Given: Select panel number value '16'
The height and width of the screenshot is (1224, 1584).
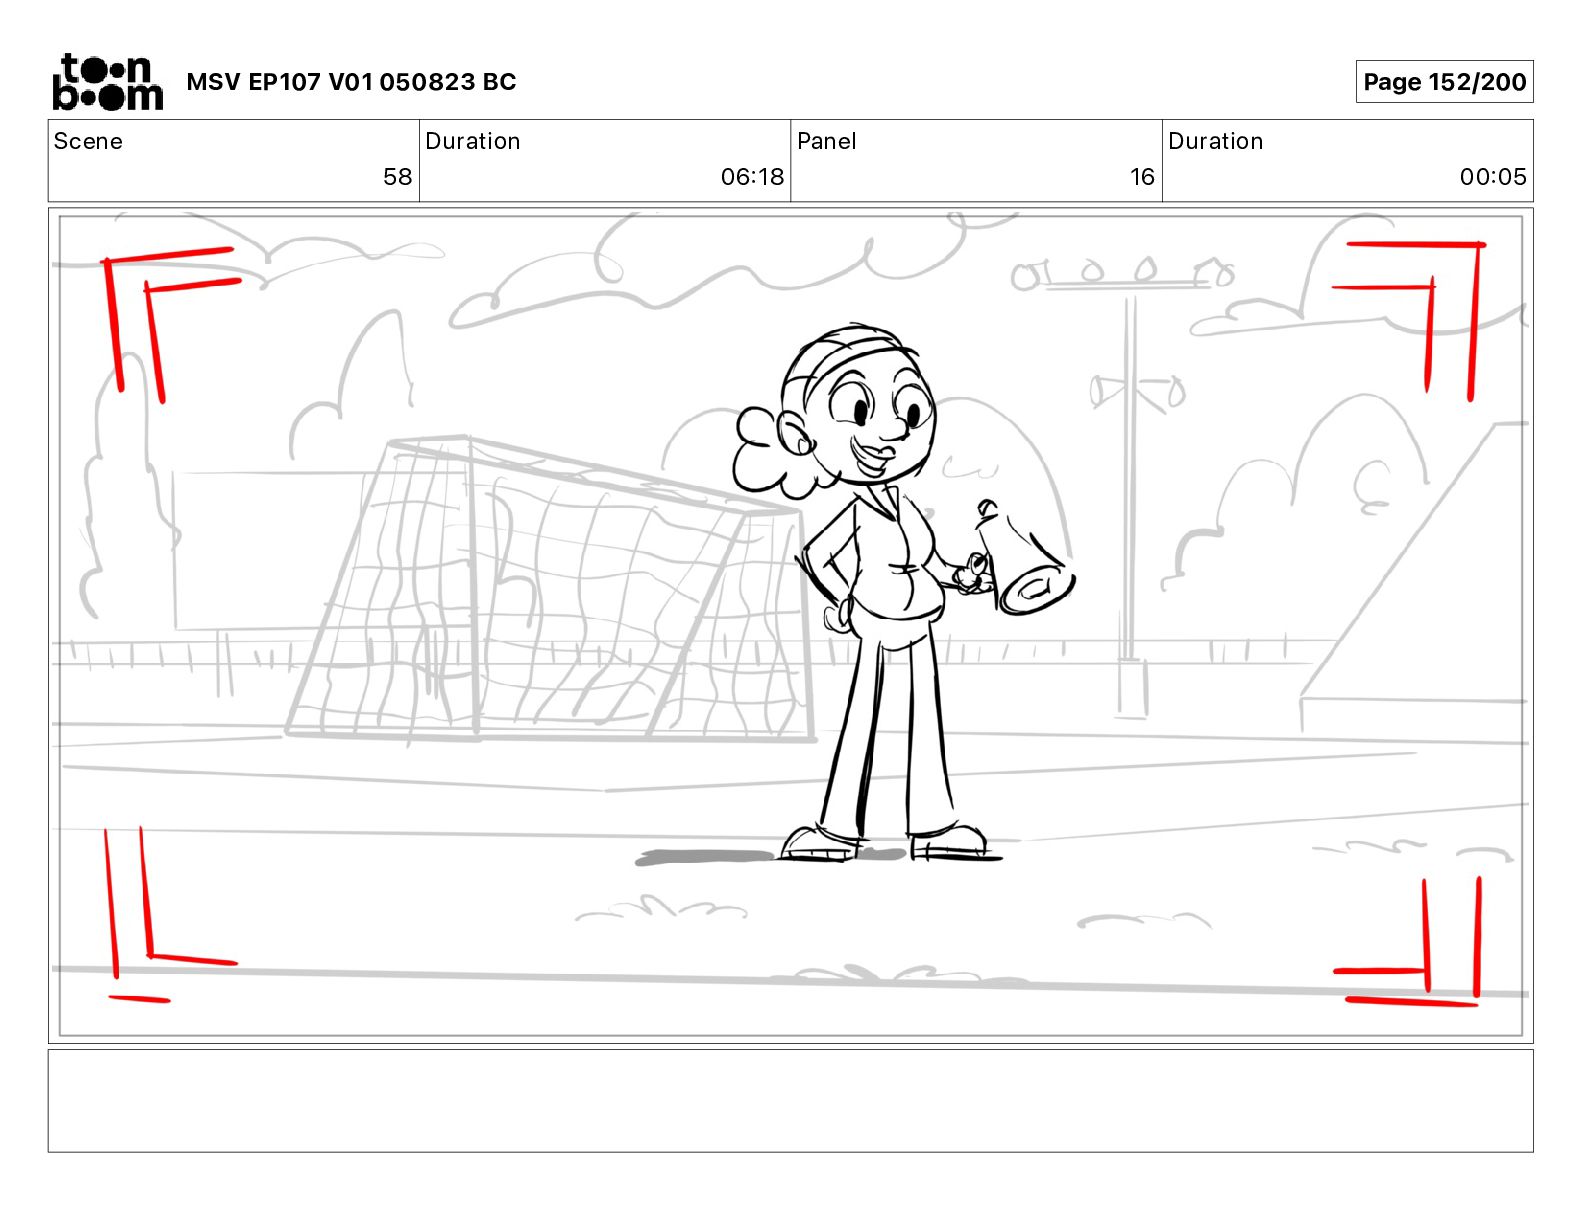Looking at the screenshot, I should coord(1142,177).
